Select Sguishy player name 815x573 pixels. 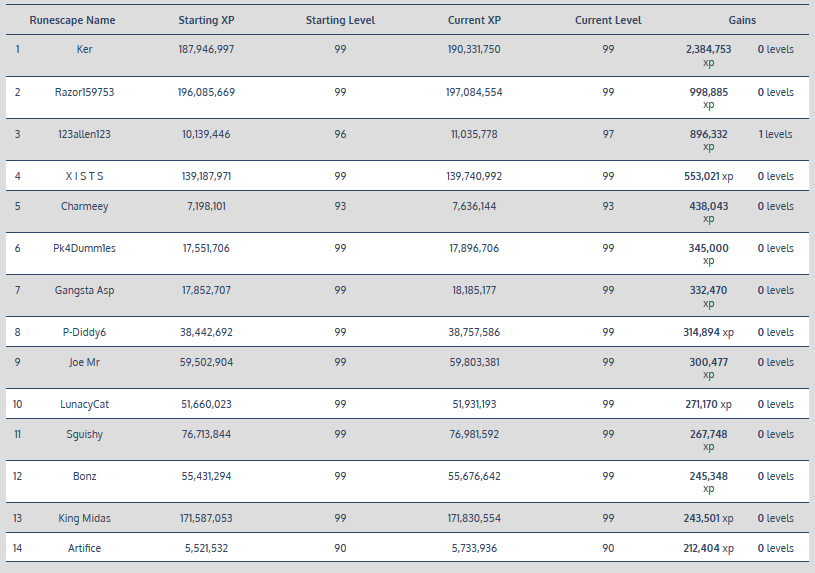point(85,434)
